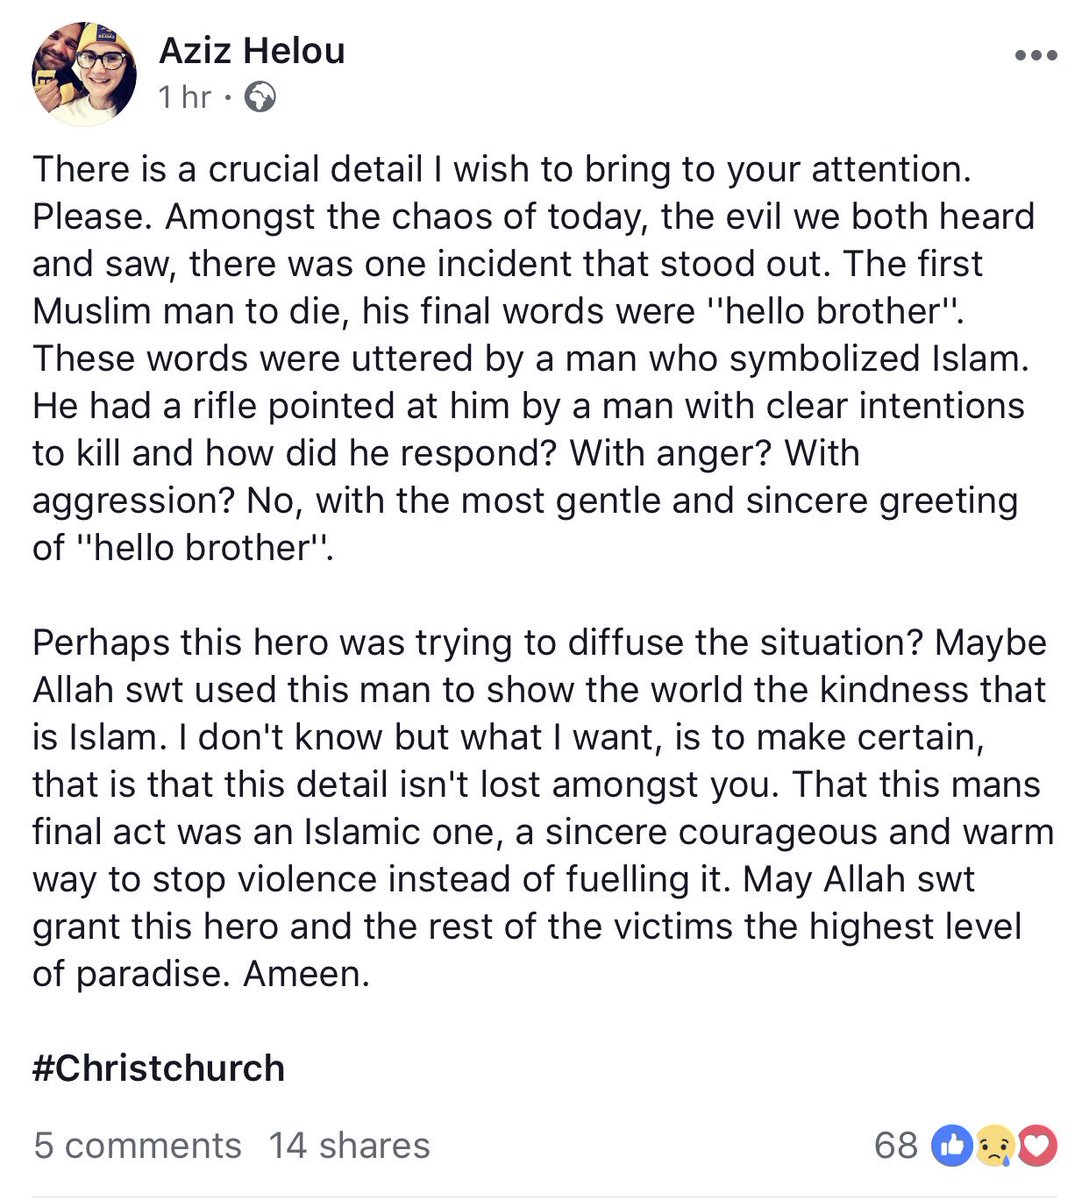
Task: Open the #Christchurch hashtag
Action: point(159,1068)
